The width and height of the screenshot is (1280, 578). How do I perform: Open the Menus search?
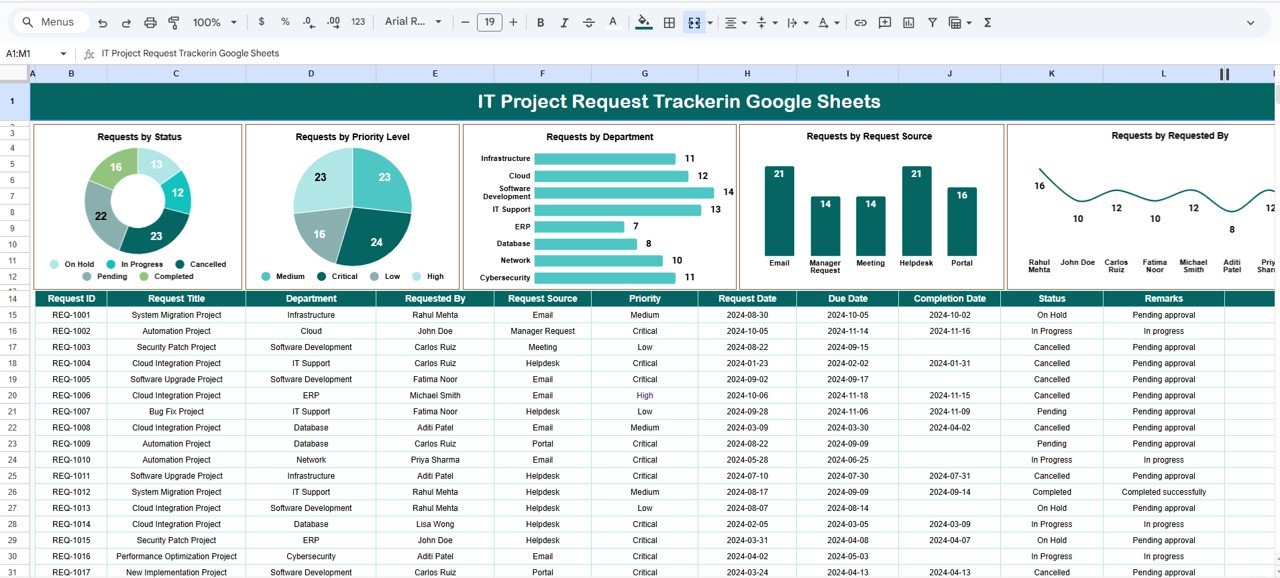tap(47, 21)
